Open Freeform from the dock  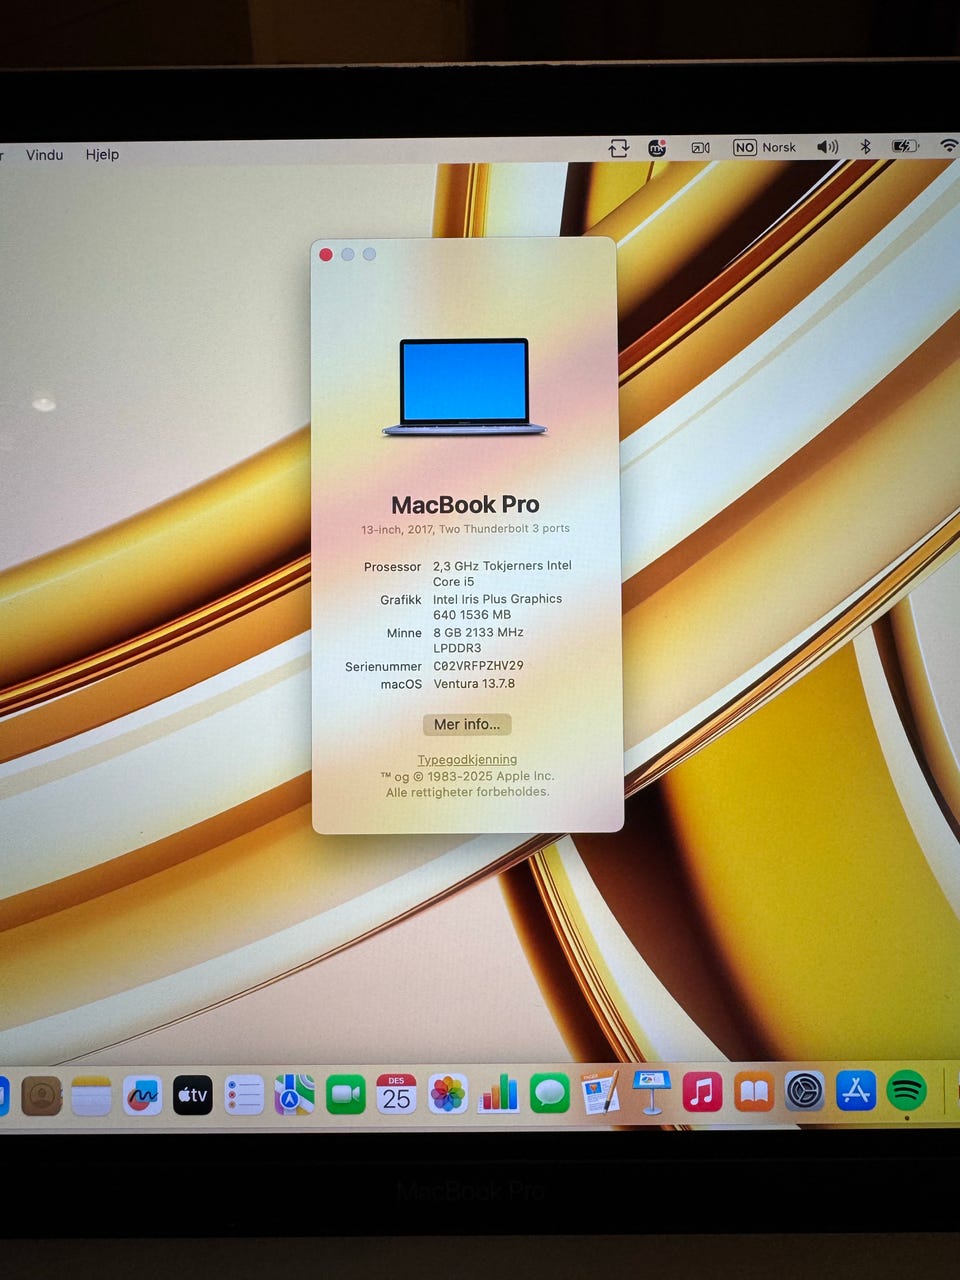pos(142,1095)
